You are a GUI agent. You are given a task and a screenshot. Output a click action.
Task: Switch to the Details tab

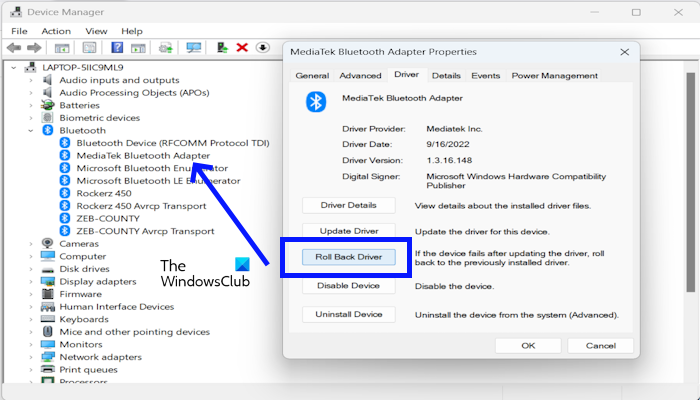(x=446, y=75)
